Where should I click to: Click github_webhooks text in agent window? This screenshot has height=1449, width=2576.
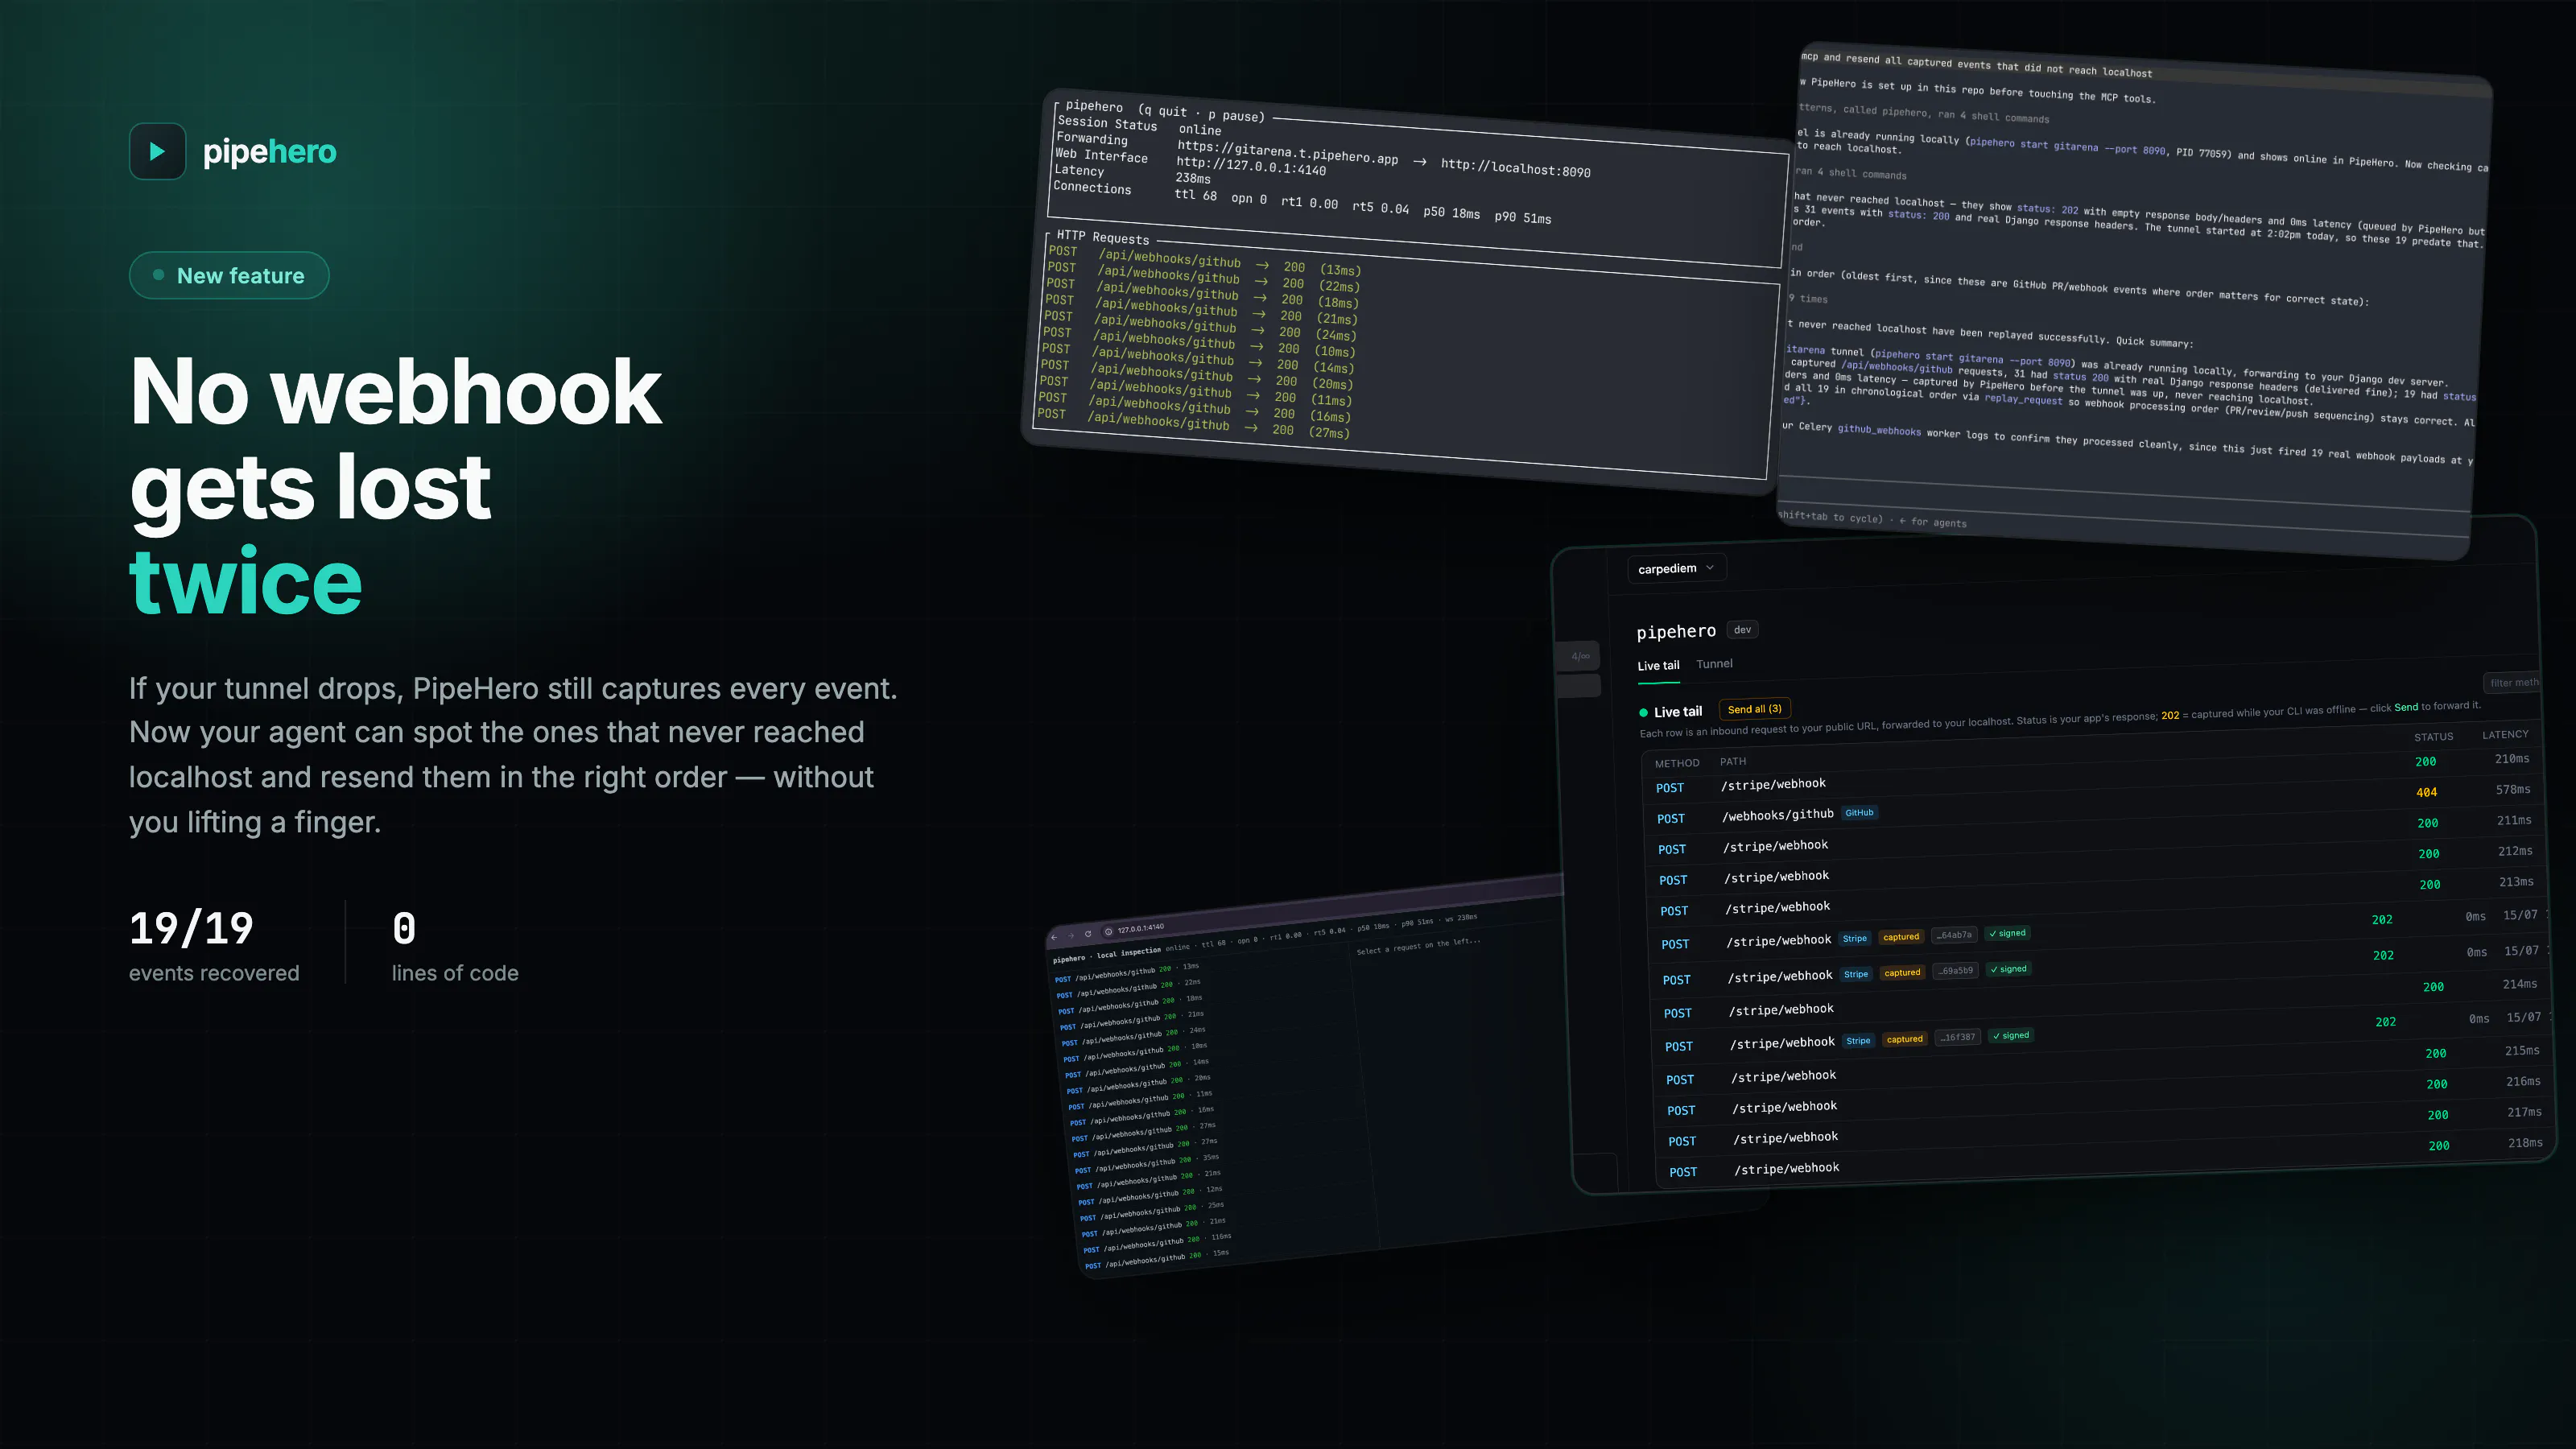1878,430
